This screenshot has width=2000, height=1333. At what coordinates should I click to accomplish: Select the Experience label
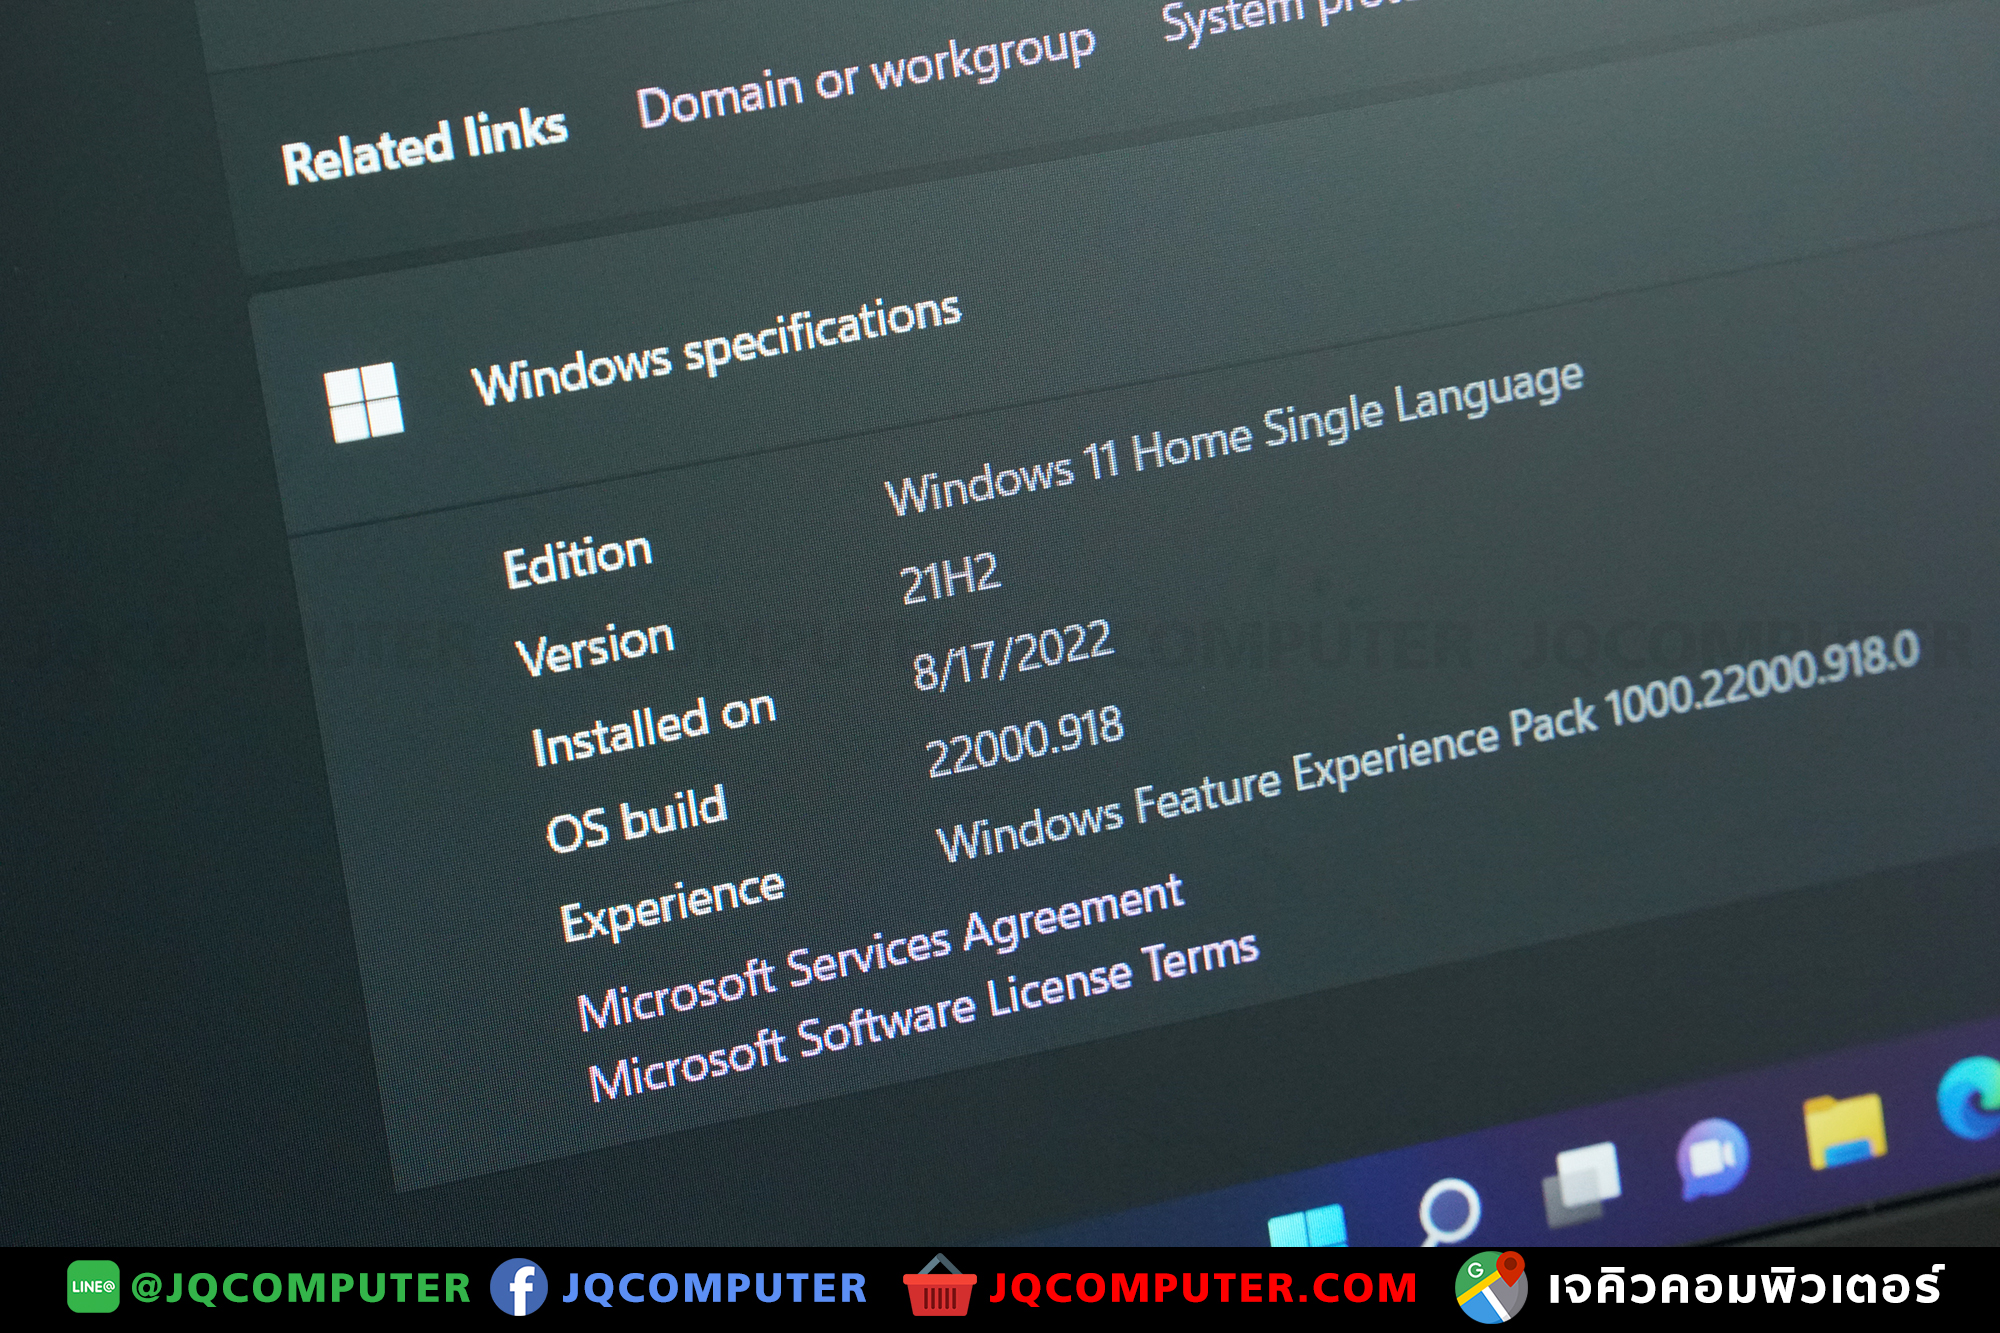coord(672,906)
